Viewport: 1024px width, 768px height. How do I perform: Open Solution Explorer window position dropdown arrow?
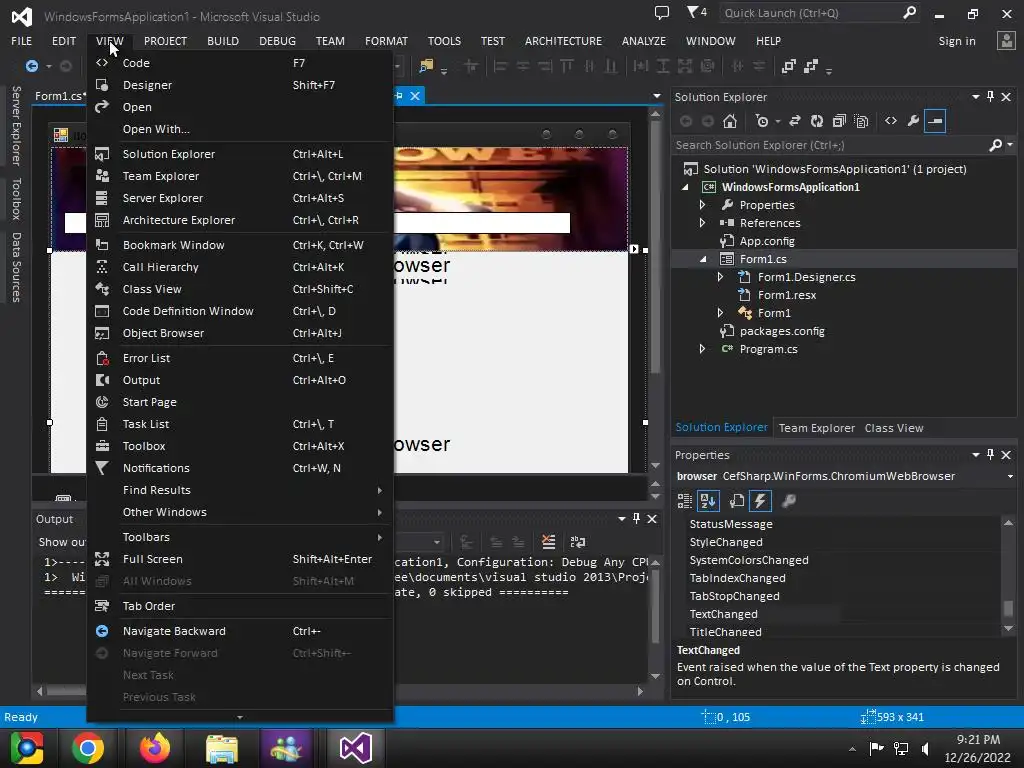click(976, 97)
